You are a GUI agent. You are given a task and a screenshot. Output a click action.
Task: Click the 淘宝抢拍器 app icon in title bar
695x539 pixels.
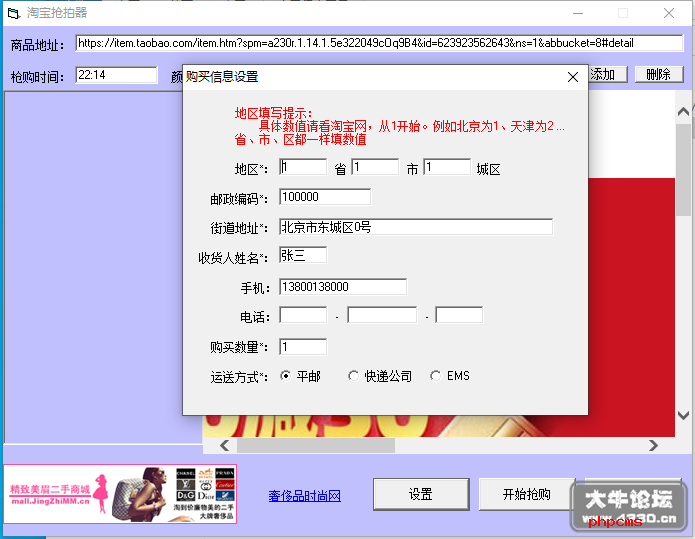click(14, 13)
